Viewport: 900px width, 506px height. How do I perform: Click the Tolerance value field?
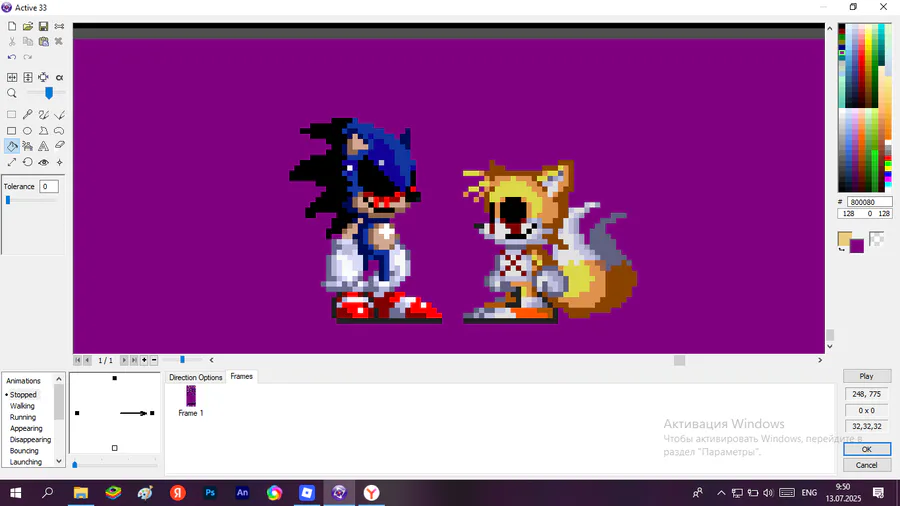[x=49, y=186]
